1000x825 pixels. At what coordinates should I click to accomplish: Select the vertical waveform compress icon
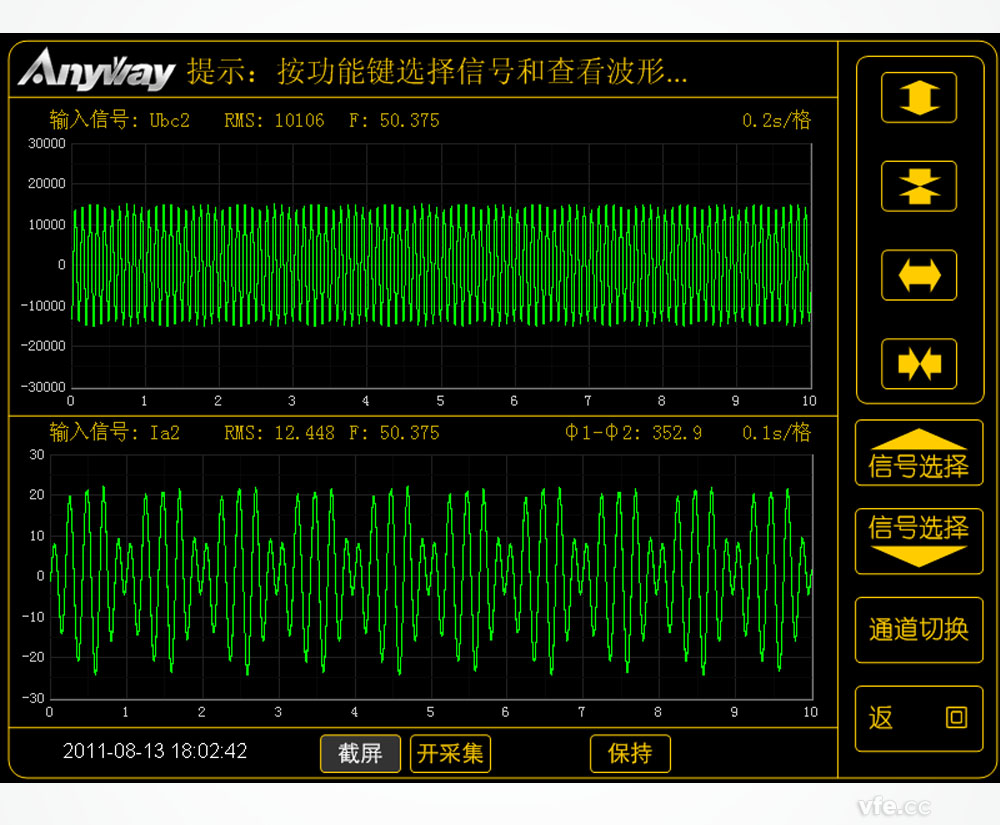pyautogui.click(x=917, y=186)
